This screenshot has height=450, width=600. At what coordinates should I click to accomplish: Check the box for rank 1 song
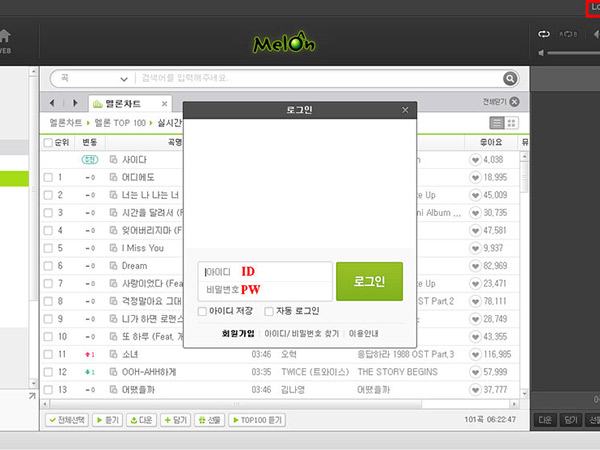click(x=48, y=178)
